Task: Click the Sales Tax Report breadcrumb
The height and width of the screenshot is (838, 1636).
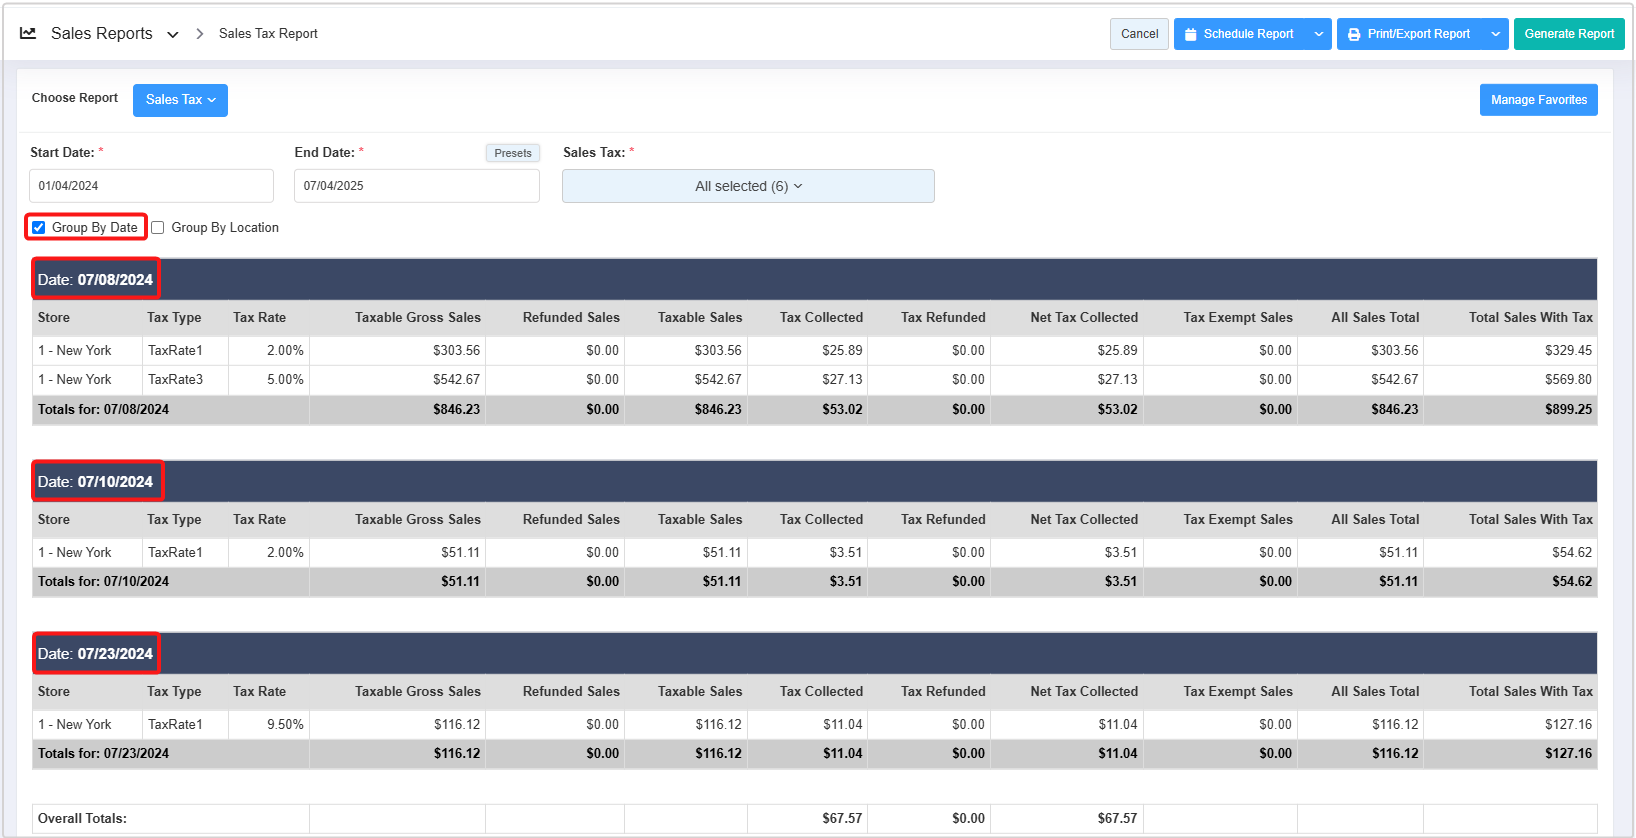Action: (x=268, y=34)
